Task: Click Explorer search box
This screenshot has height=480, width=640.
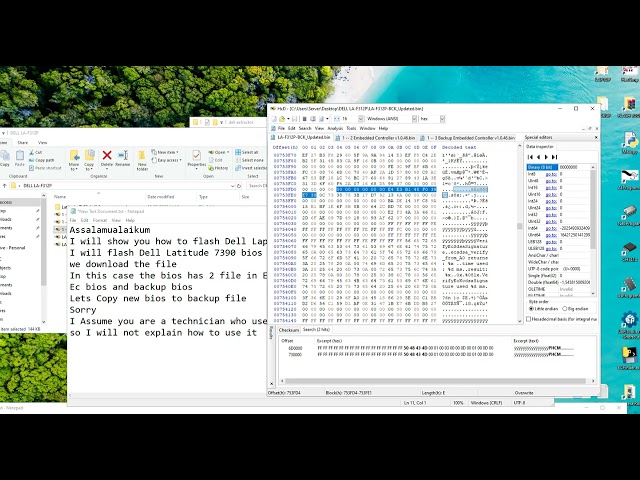Action: [256, 186]
